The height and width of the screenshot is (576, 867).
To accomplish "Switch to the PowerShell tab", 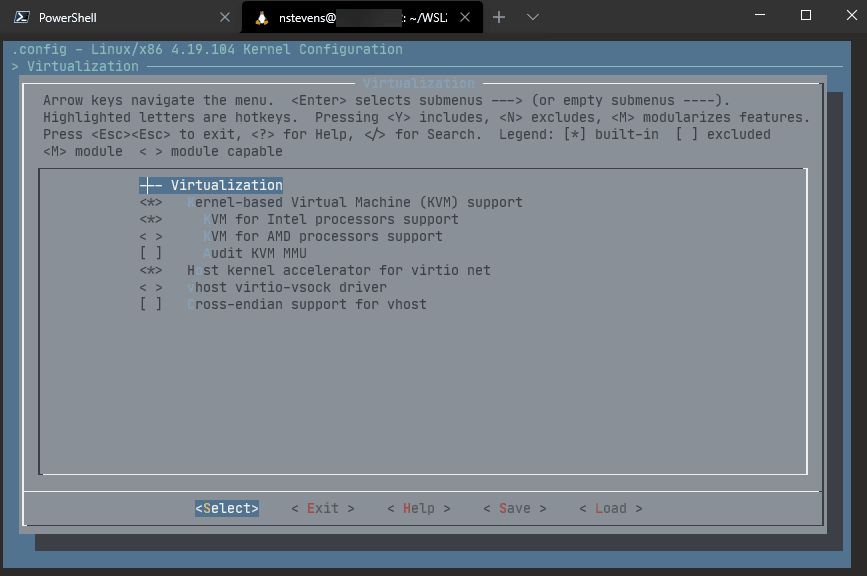I will [122, 17].
